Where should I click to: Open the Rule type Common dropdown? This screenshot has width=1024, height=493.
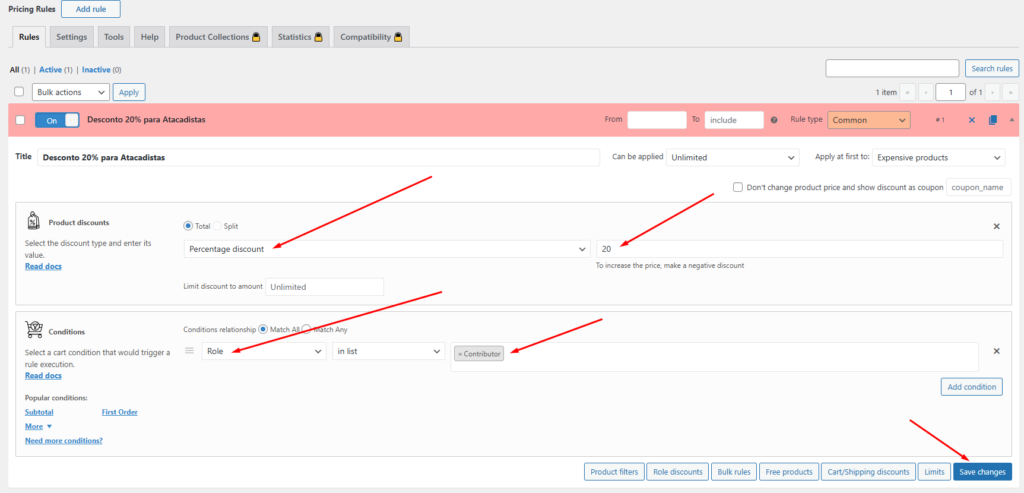[869, 120]
